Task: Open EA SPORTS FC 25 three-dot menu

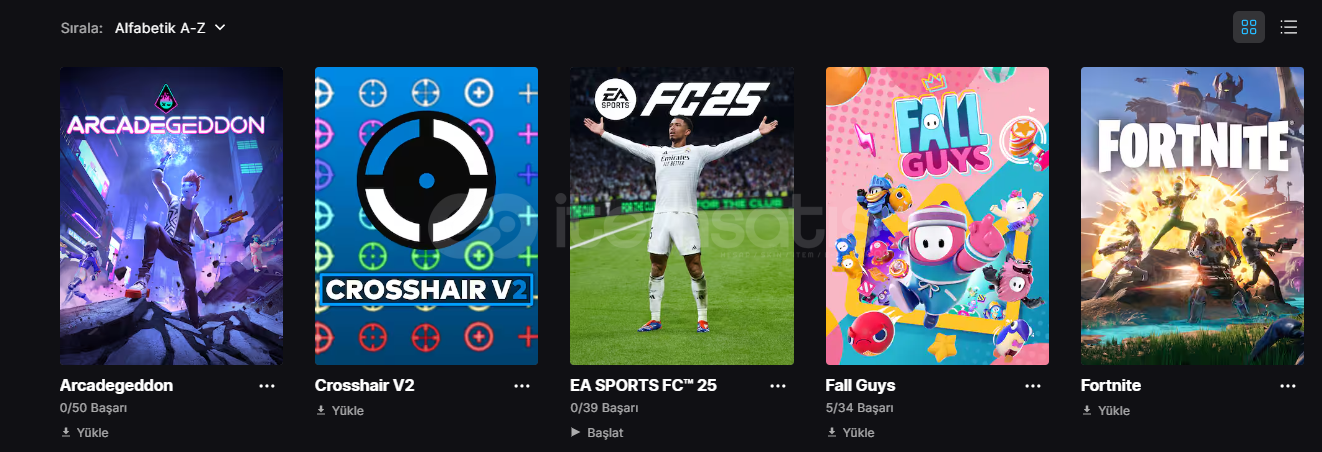Action: coord(777,386)
